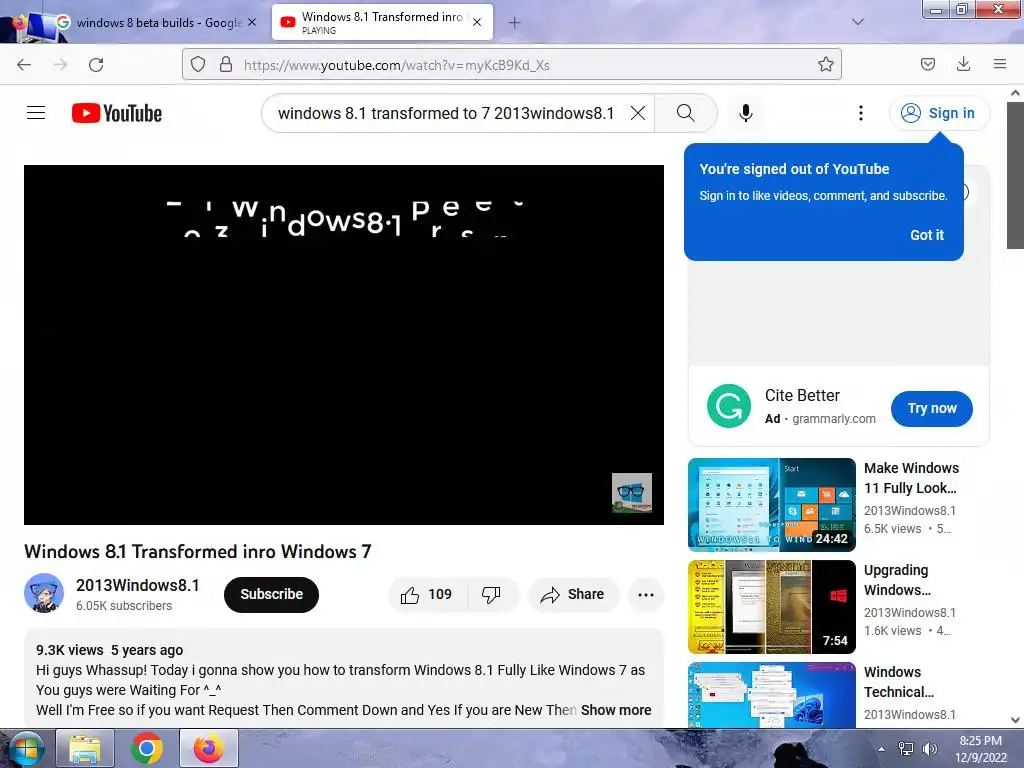
Task: Share the video with the Share button
Action: [x=573, y=594]
